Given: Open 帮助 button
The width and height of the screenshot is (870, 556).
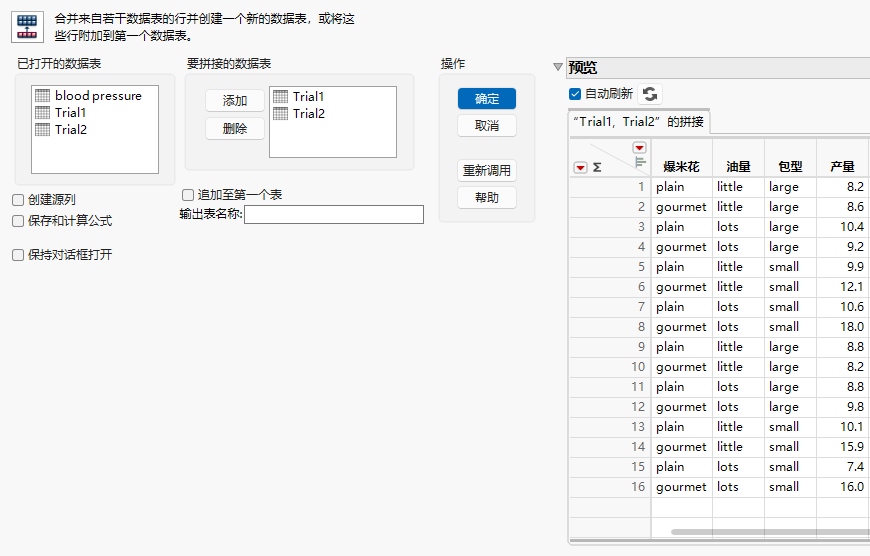Looking at the screenshot, I should tap(487, 198).
